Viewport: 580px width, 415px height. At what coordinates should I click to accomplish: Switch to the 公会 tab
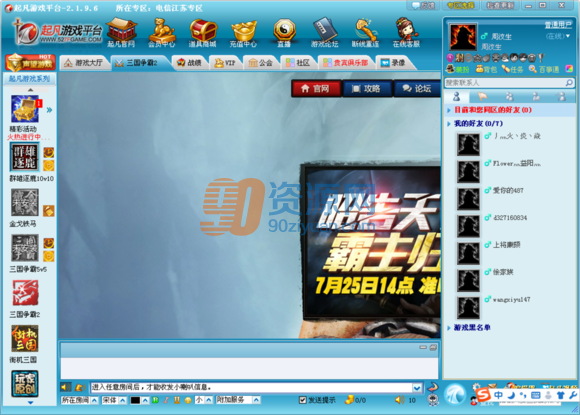261,63
